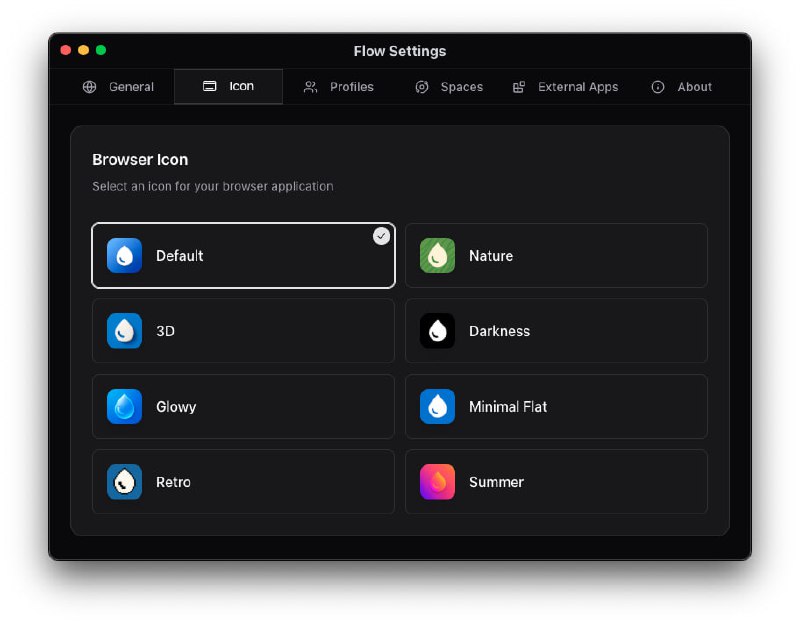Open the Spaces settings page

[450, 87]
